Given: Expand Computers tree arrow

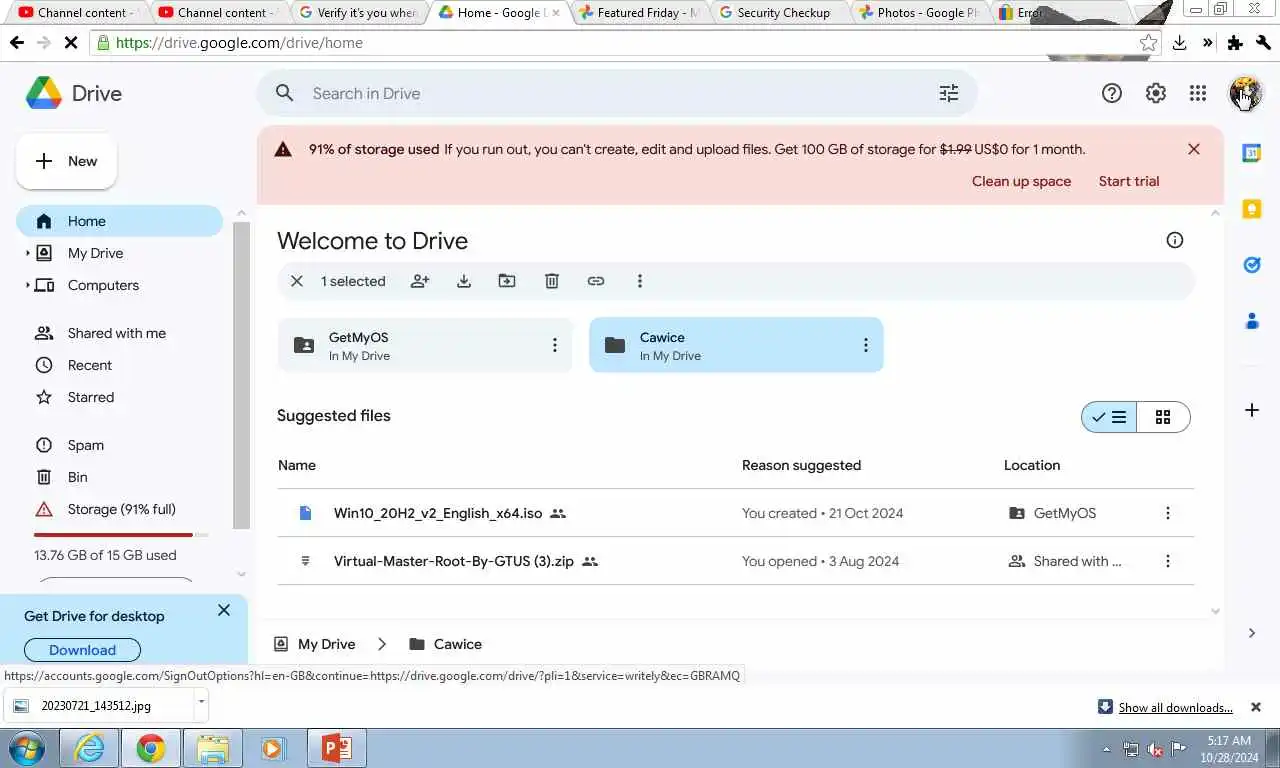Looking at the screenshot, I should pos(27,285).
